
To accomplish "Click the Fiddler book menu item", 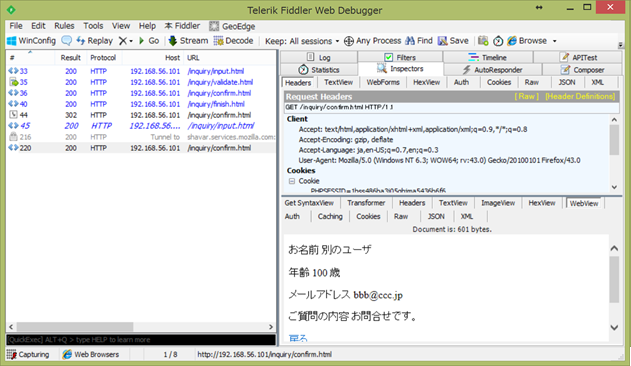I will tap(182, 26).
